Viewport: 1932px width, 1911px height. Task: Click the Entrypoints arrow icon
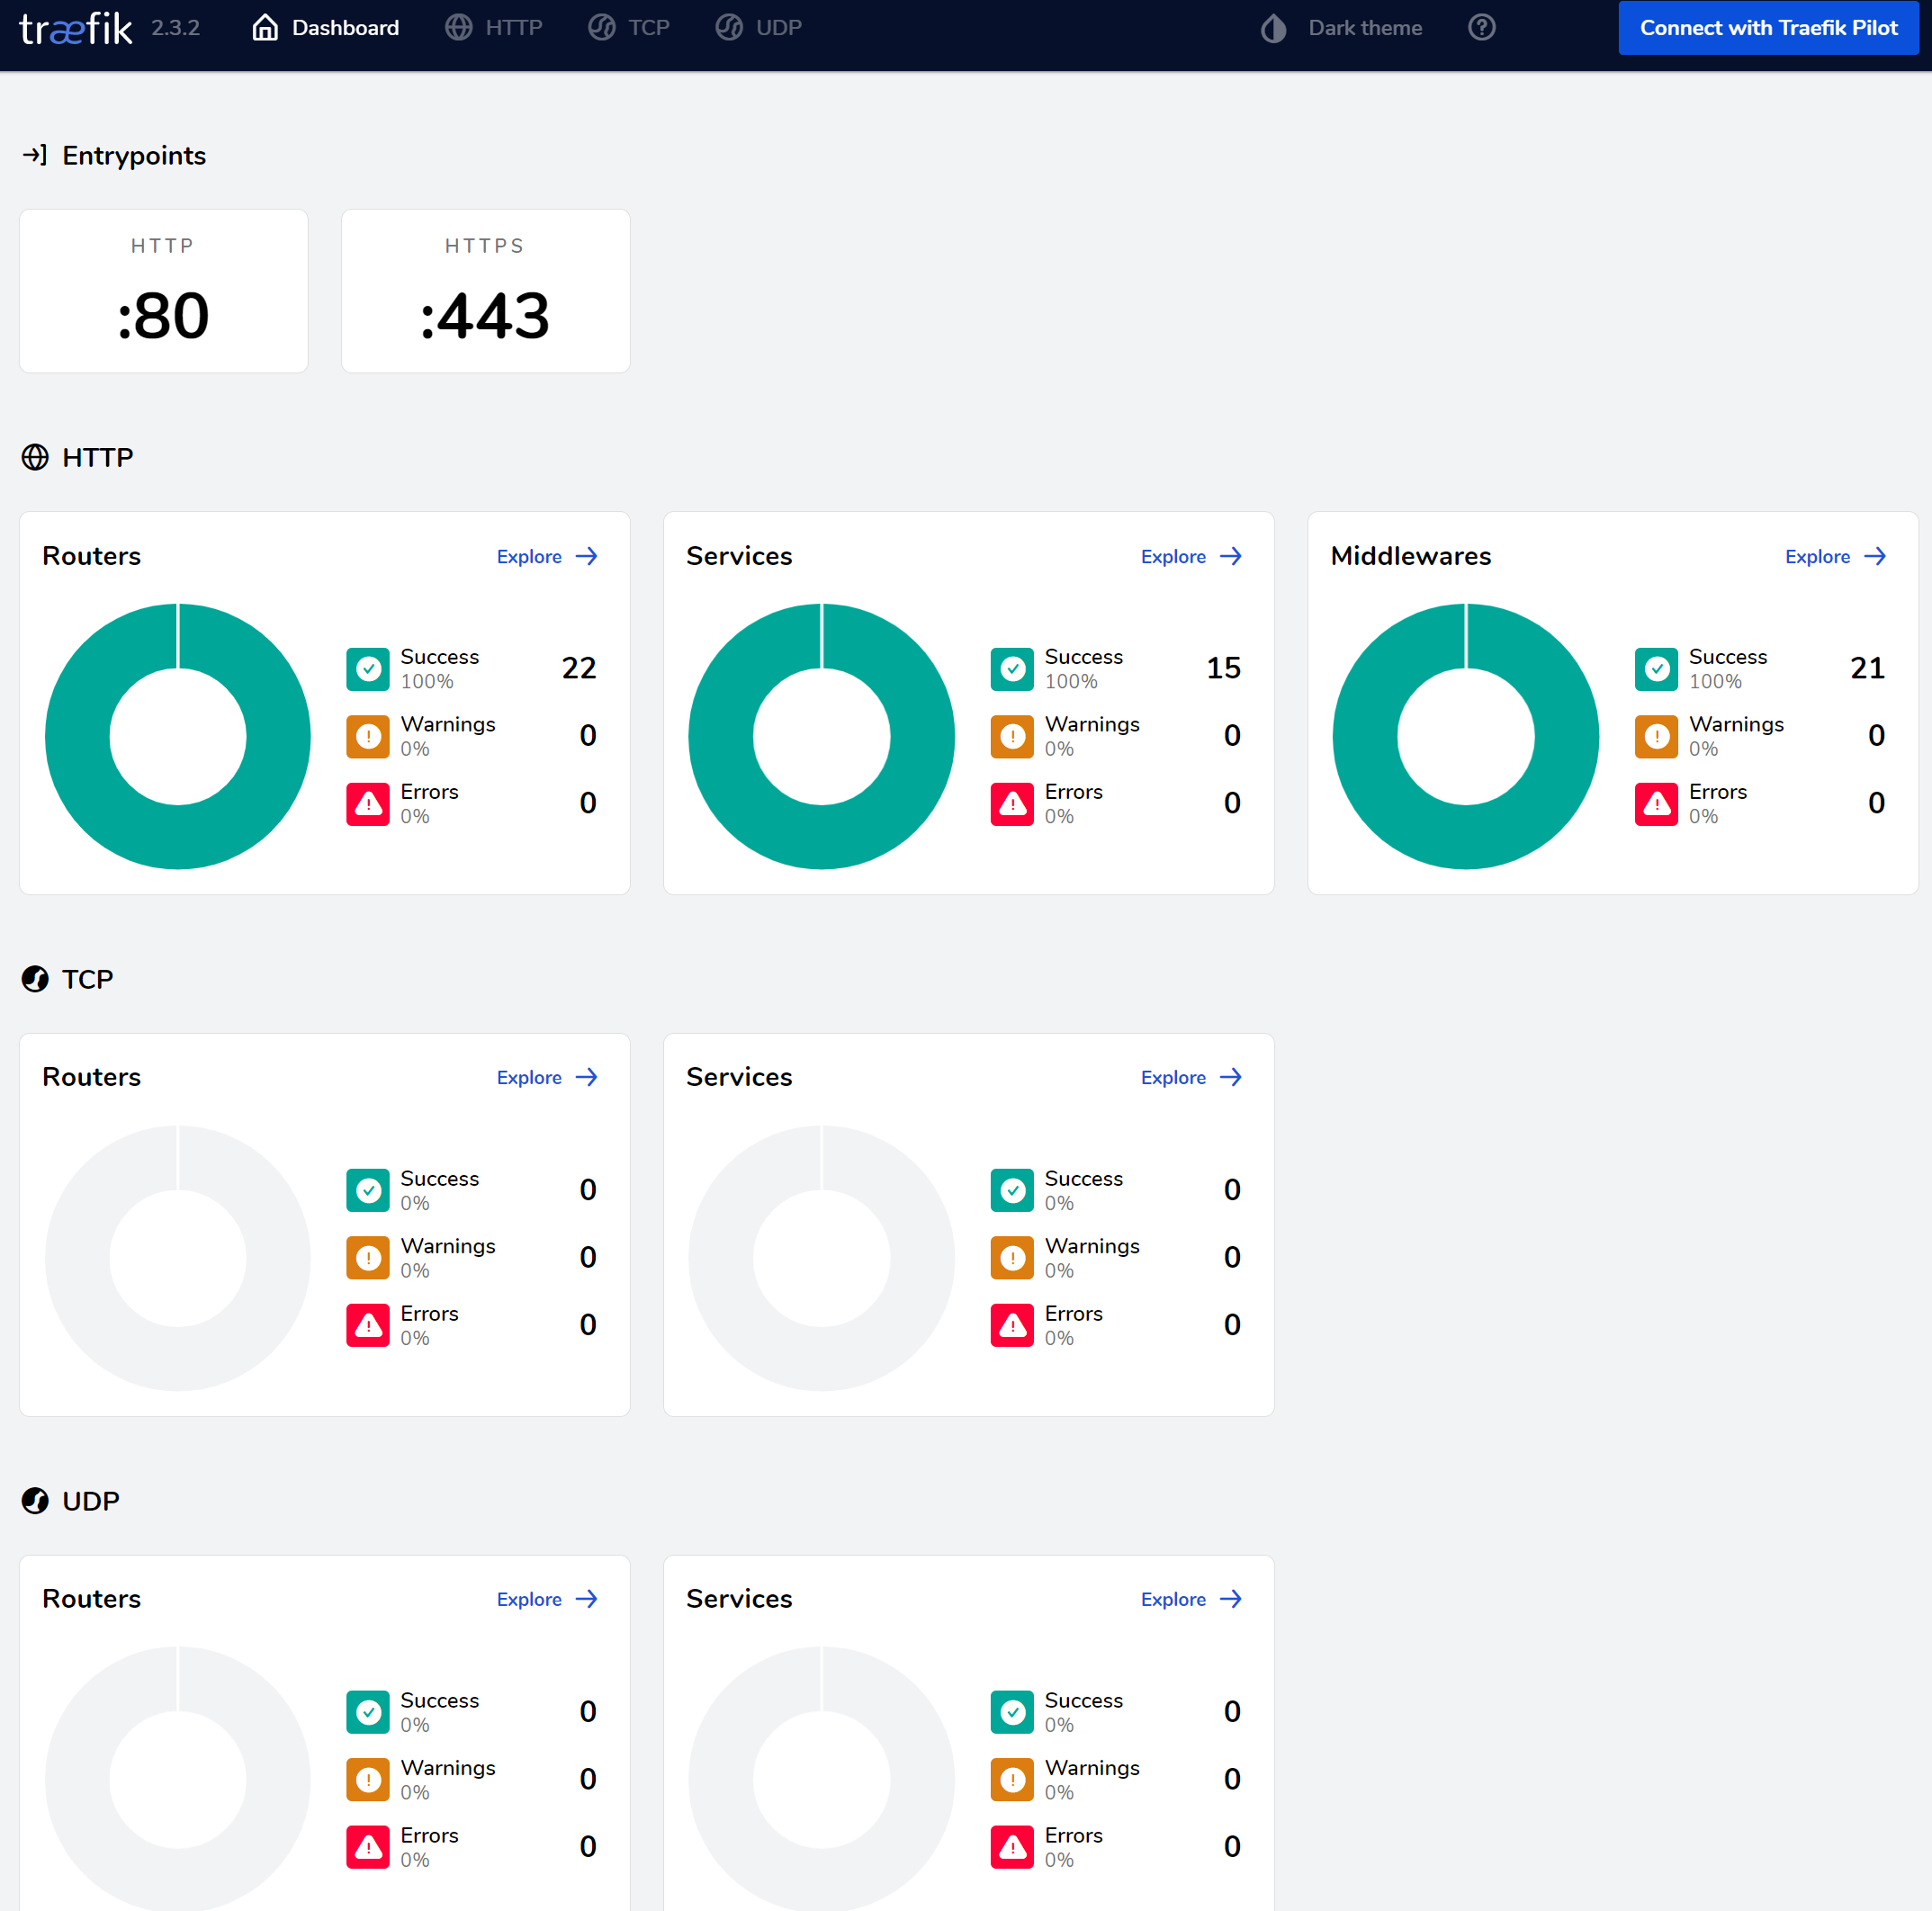[35, 155]
